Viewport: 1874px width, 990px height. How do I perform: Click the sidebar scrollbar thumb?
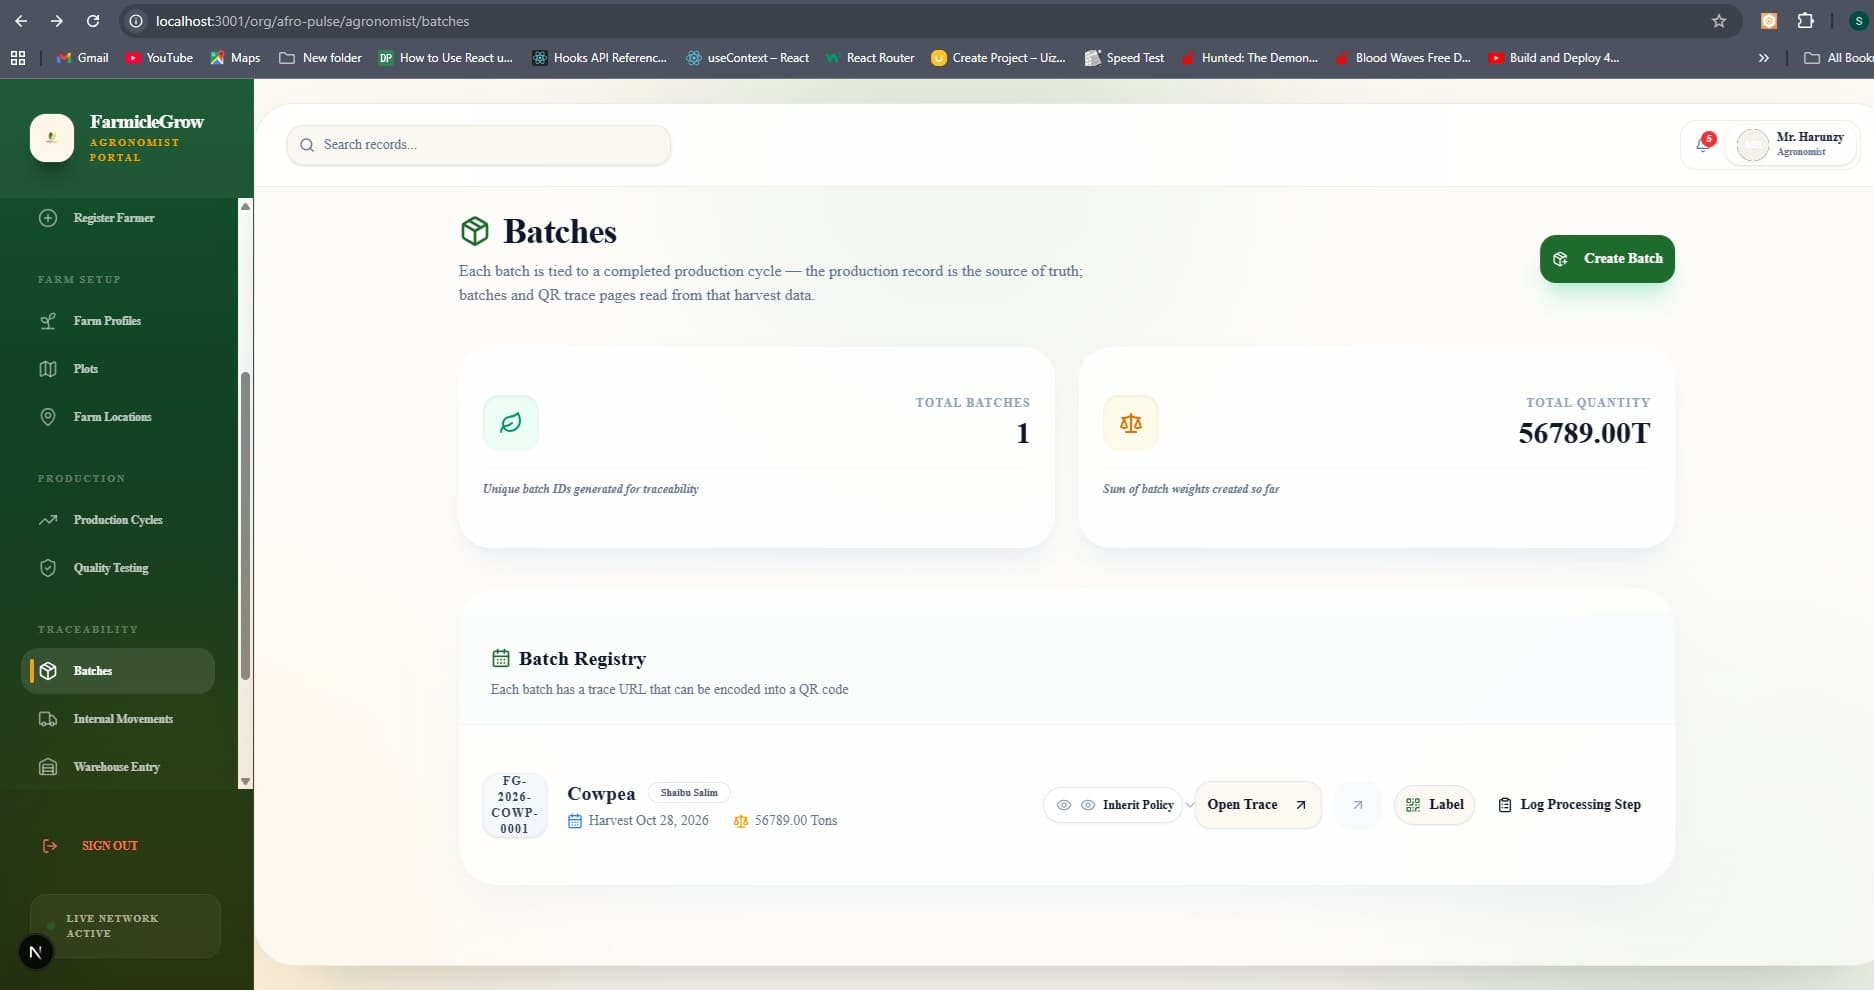[x=246, y=526]
